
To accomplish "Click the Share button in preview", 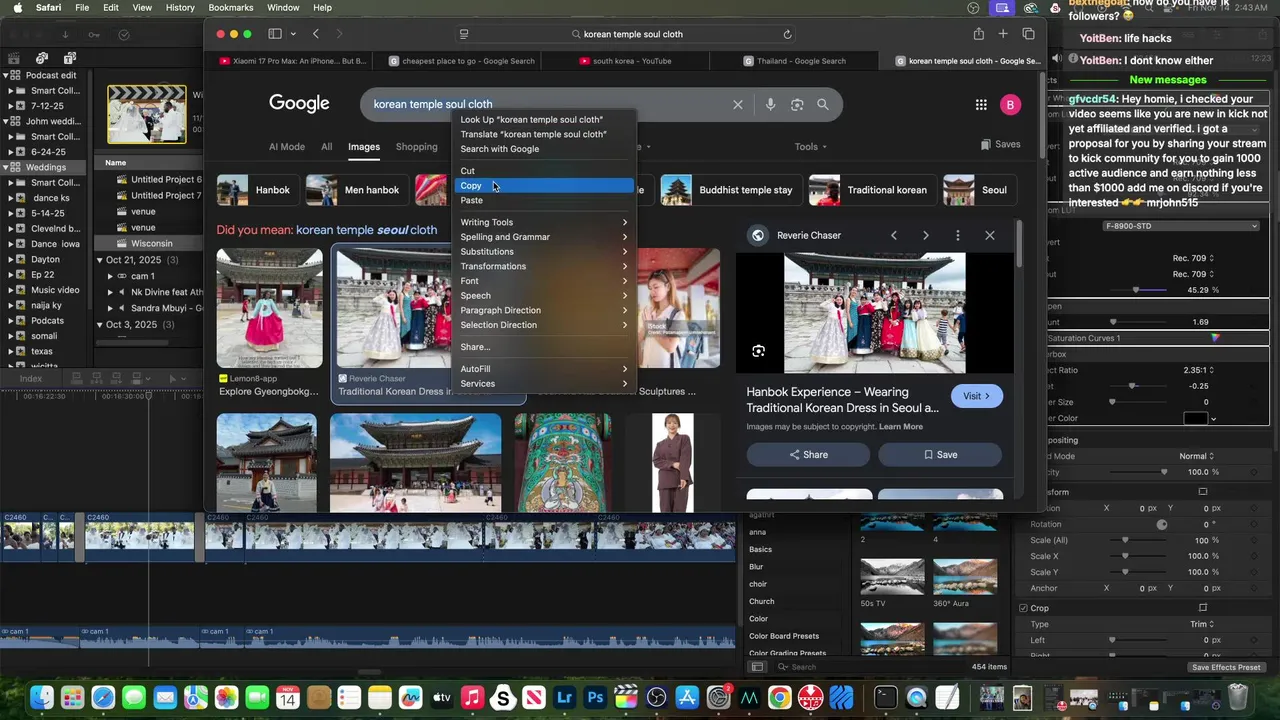I will pyautogui.click(x=809, y=455).
